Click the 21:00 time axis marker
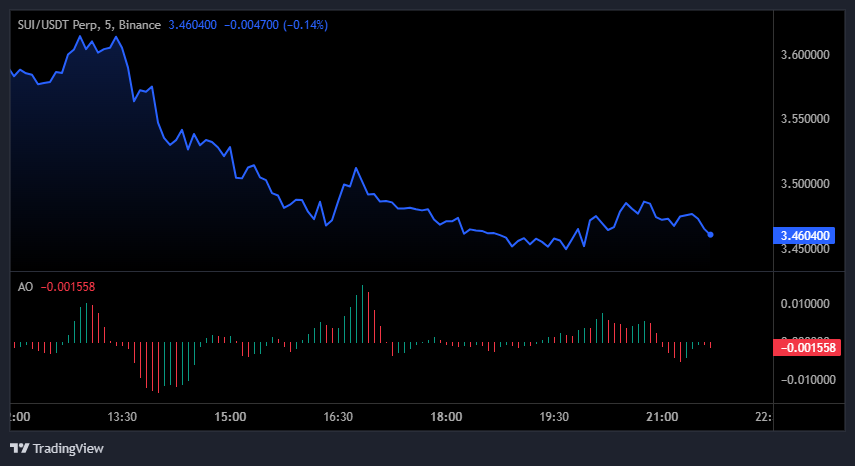 coord(662,417)
